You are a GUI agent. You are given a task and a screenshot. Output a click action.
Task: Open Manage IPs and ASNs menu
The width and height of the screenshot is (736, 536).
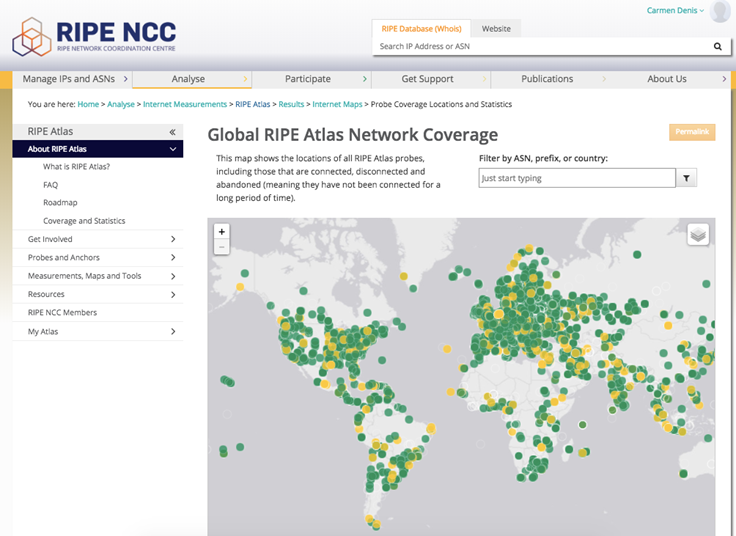coord(72,79)
